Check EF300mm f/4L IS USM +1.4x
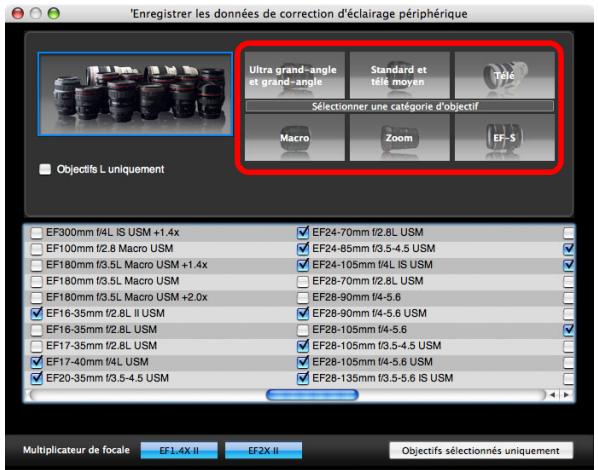 point(37,233)
